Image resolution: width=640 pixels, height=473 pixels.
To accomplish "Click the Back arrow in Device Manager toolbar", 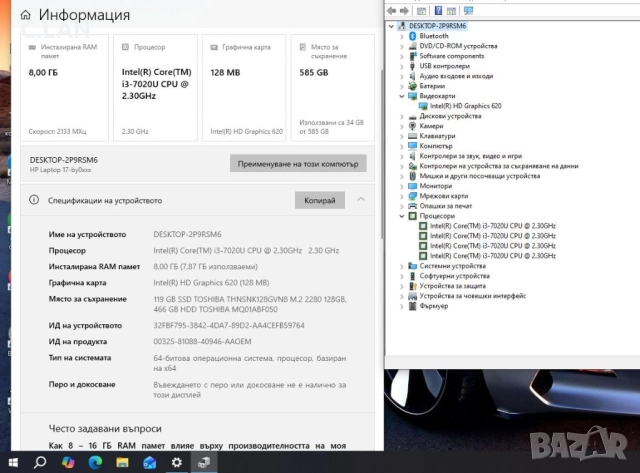I will tap(391, 11).
